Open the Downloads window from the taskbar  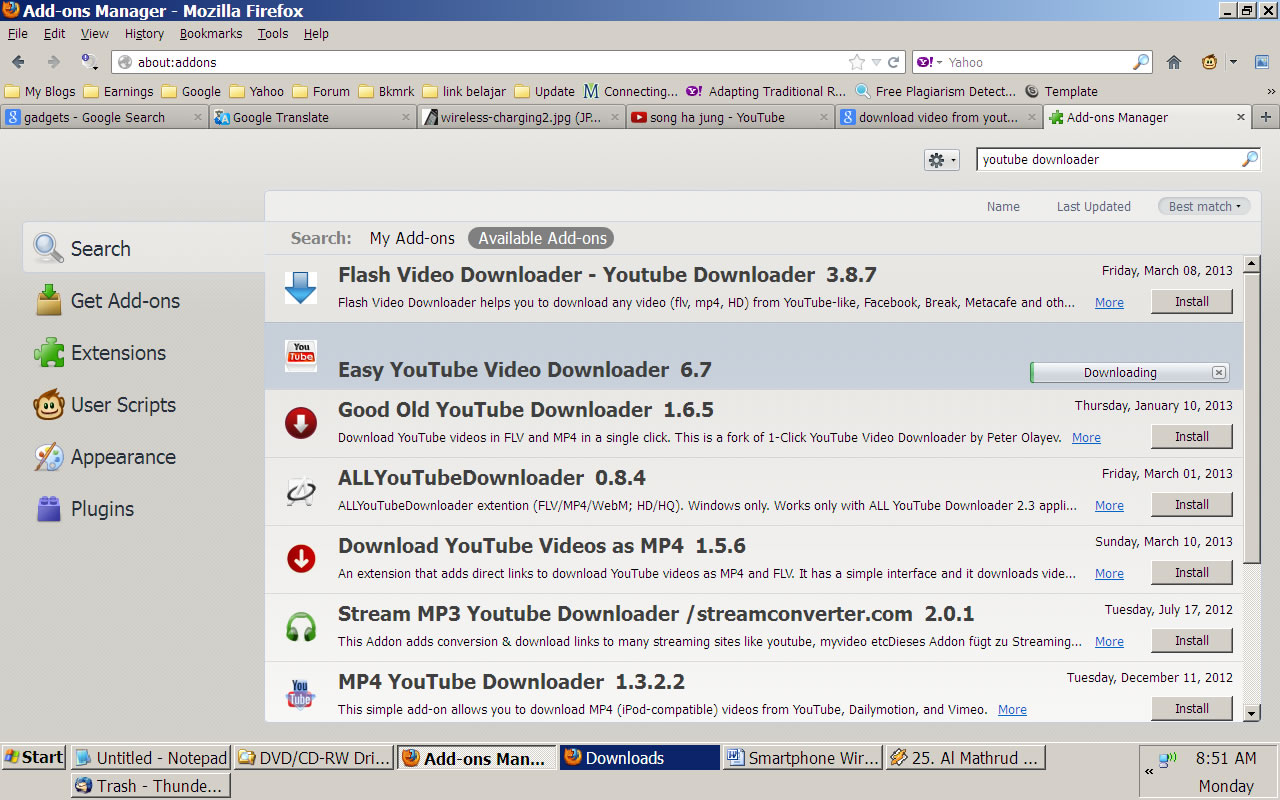point(639,758)
